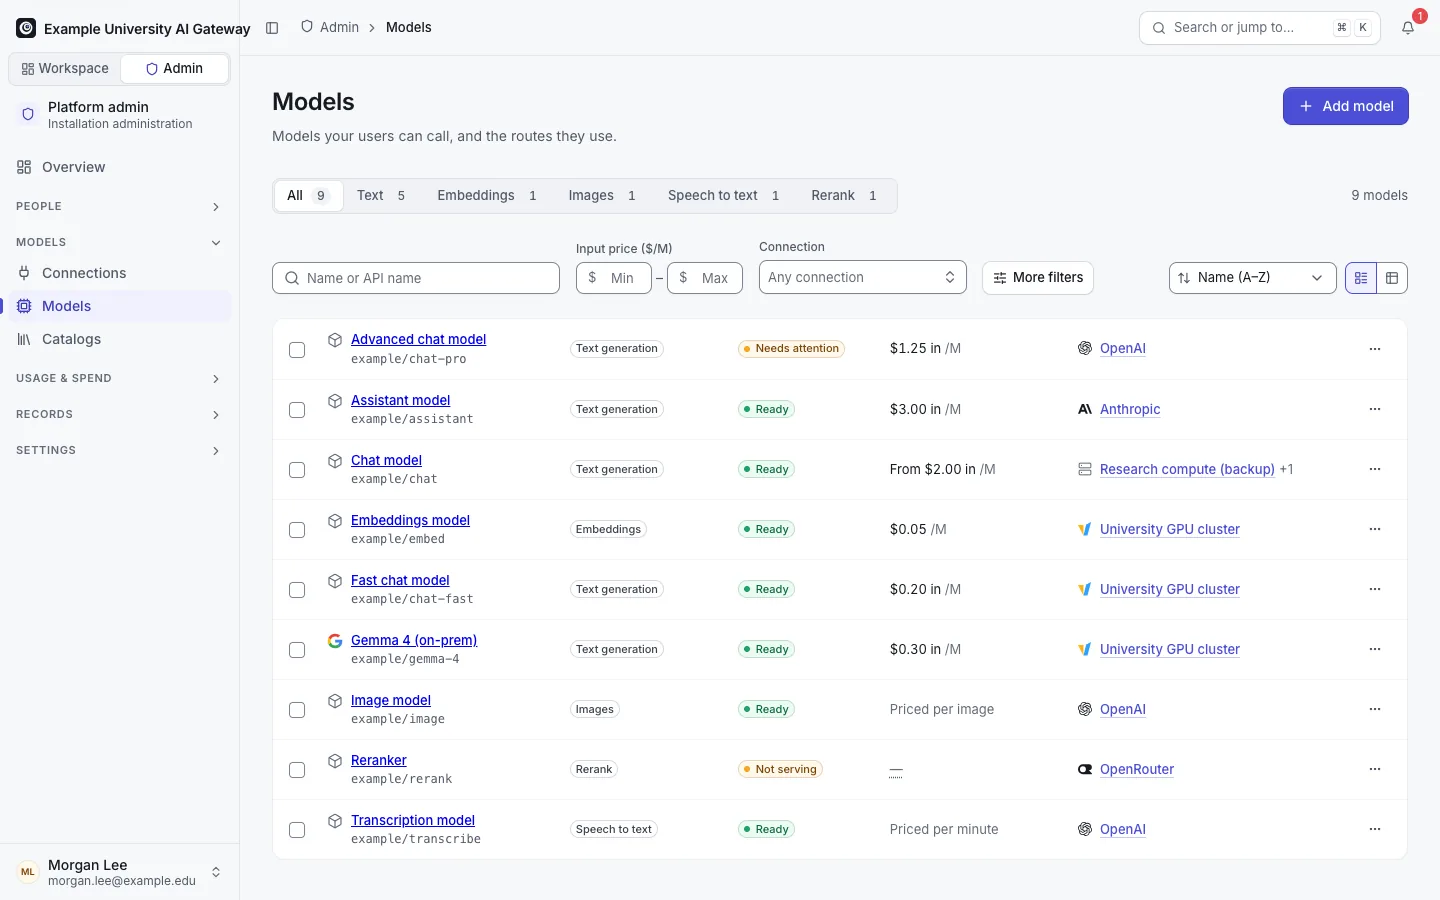Viewport: 1440px width, 900px height.
Task: Expand the Usage & Spend section
Action: 120,378
